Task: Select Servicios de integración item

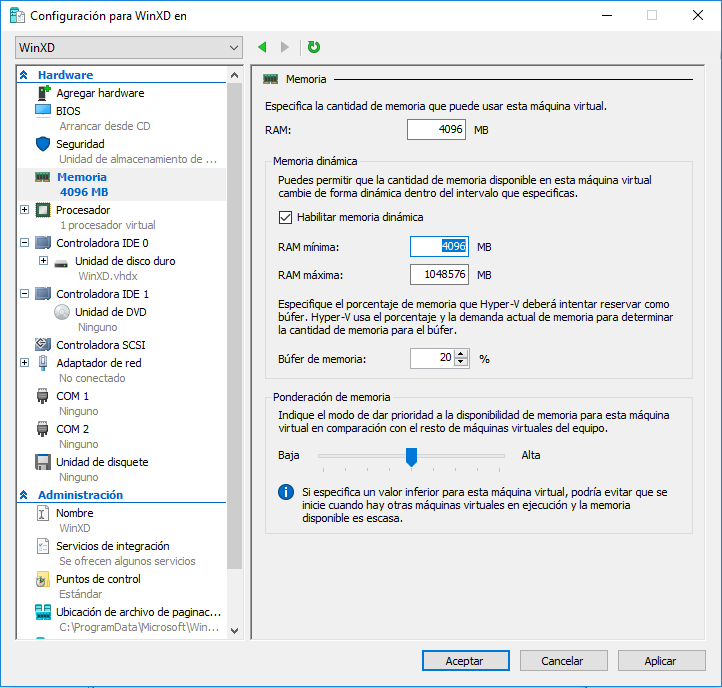Action: pos(113,546)
